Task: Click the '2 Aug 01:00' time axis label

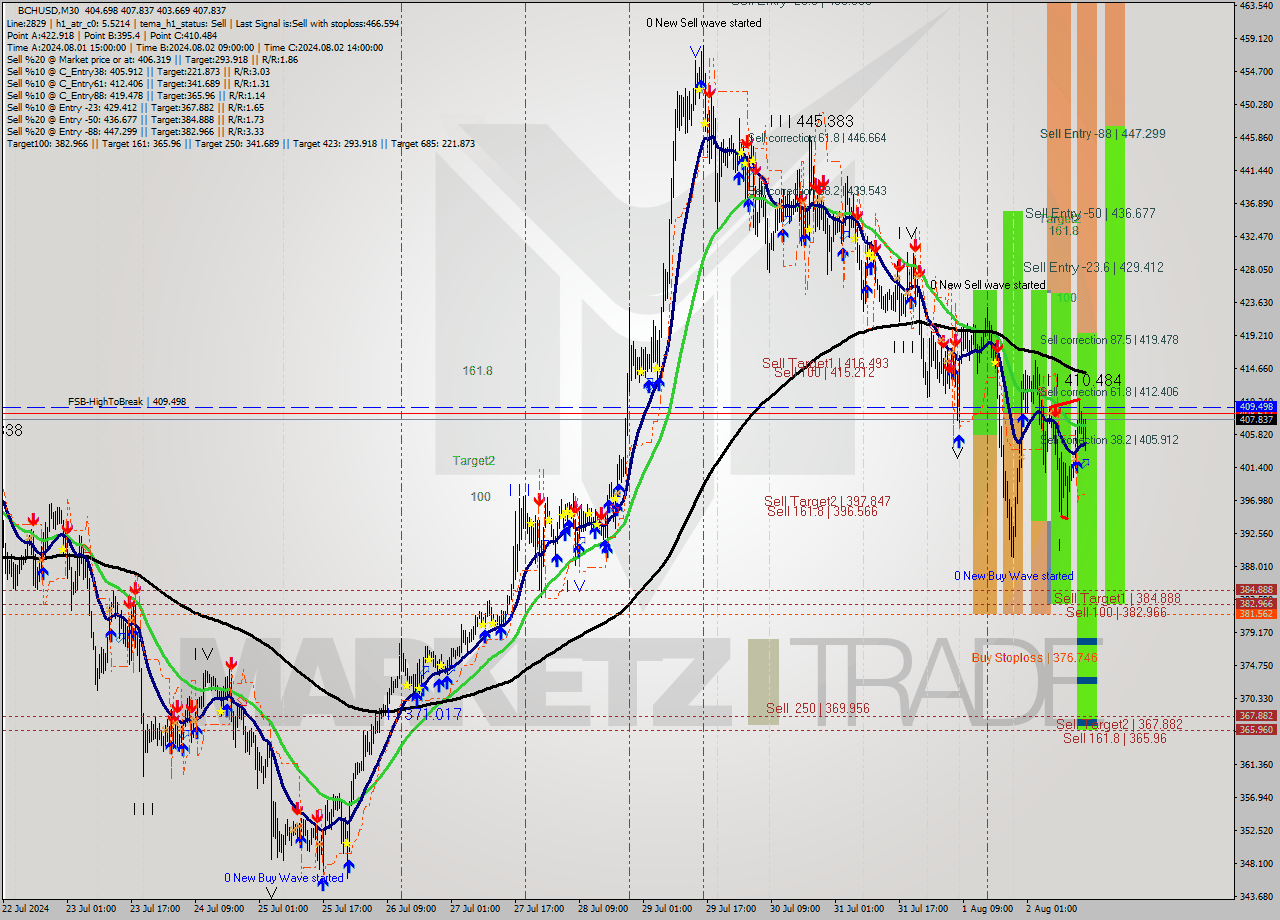Action: 1051,909
